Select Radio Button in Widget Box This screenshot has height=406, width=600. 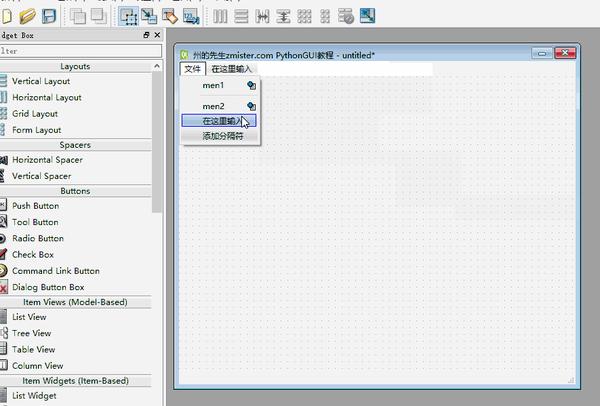(38, 238)
